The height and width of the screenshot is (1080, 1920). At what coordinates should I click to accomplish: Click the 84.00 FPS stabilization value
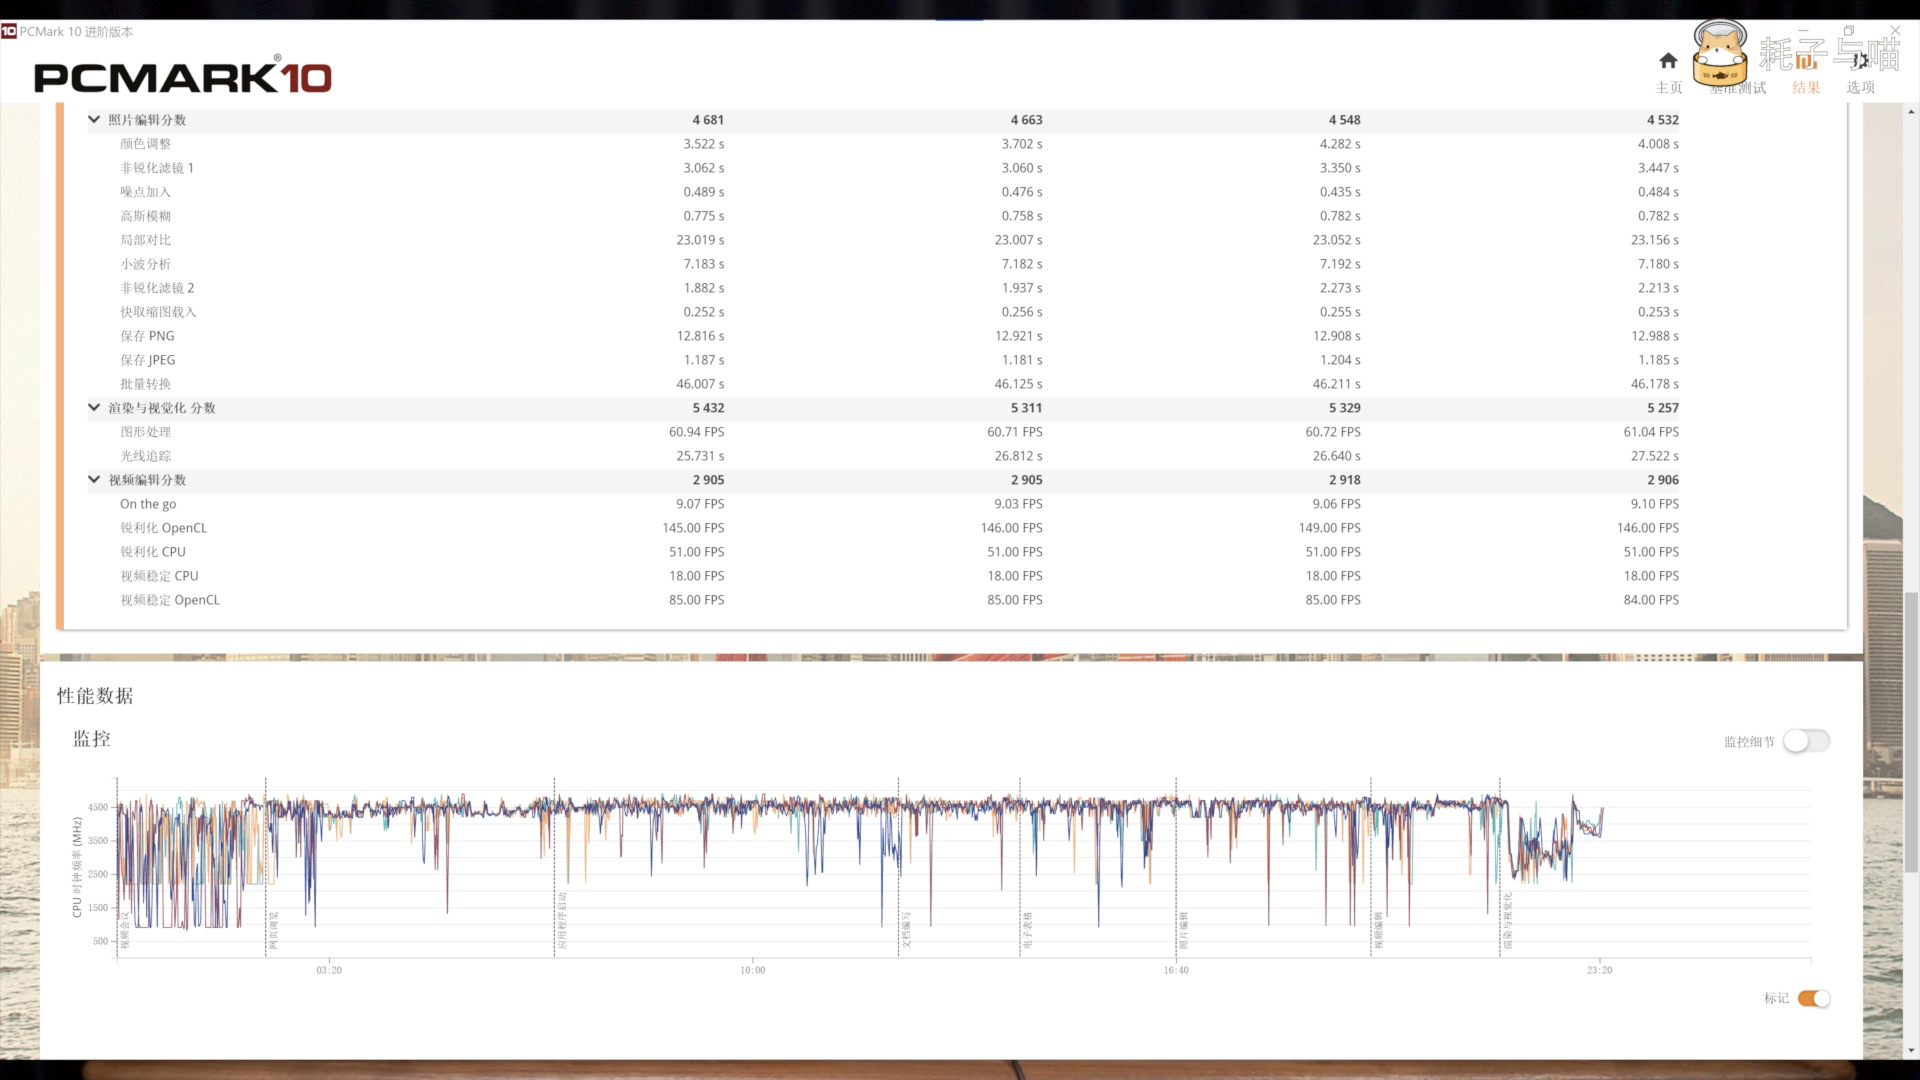click(1651, 600)
